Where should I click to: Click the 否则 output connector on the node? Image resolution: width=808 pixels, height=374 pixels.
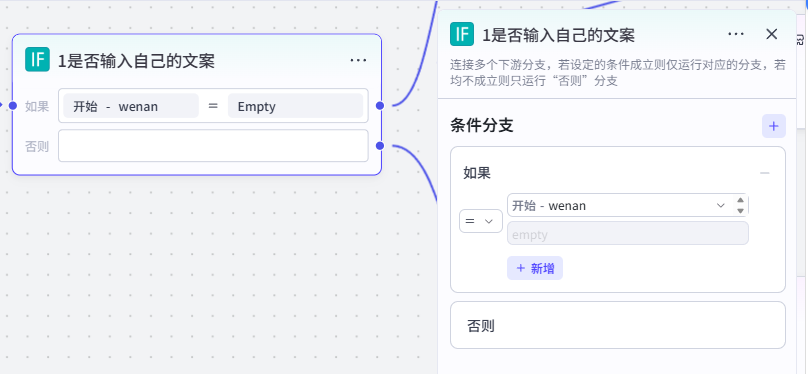click(x=380, y=146)
